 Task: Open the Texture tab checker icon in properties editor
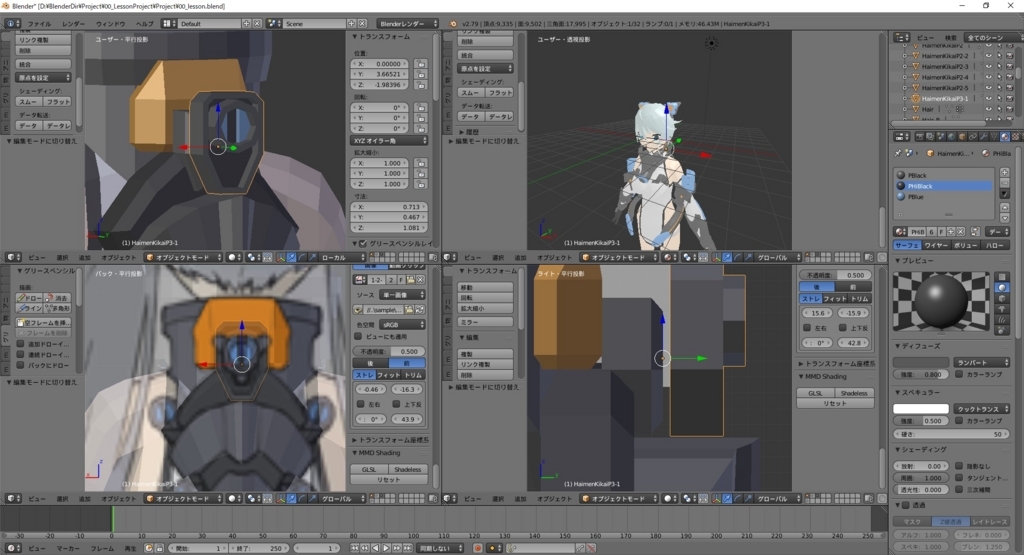pos(1015,136)
